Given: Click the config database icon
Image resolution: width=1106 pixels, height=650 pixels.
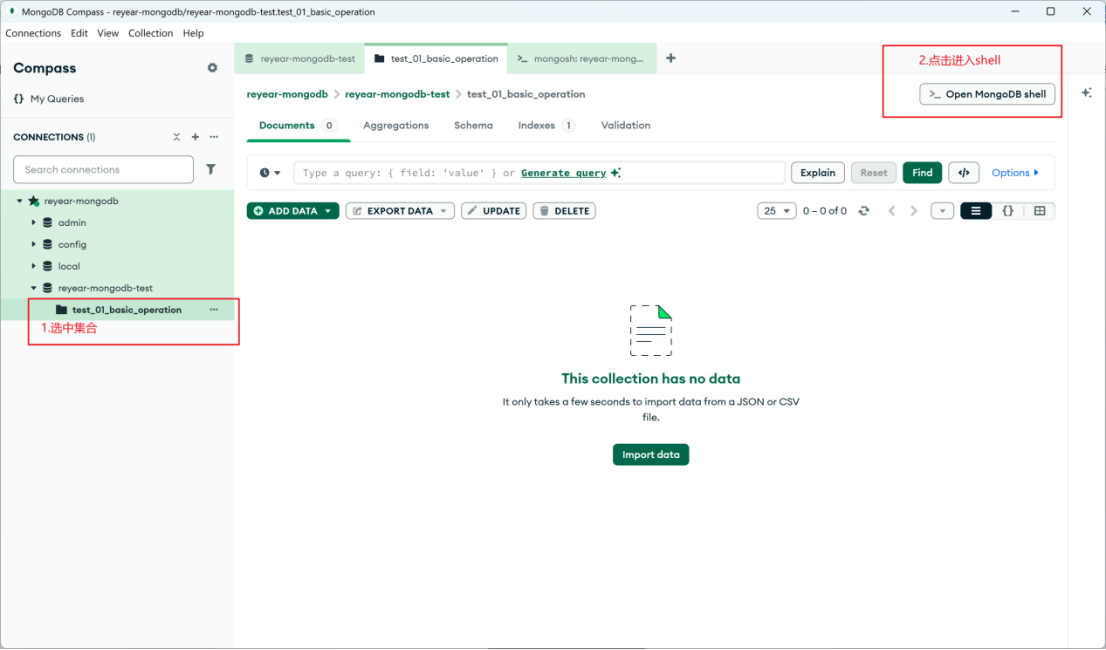Looking at the screenshot, I should click(47, 245).
